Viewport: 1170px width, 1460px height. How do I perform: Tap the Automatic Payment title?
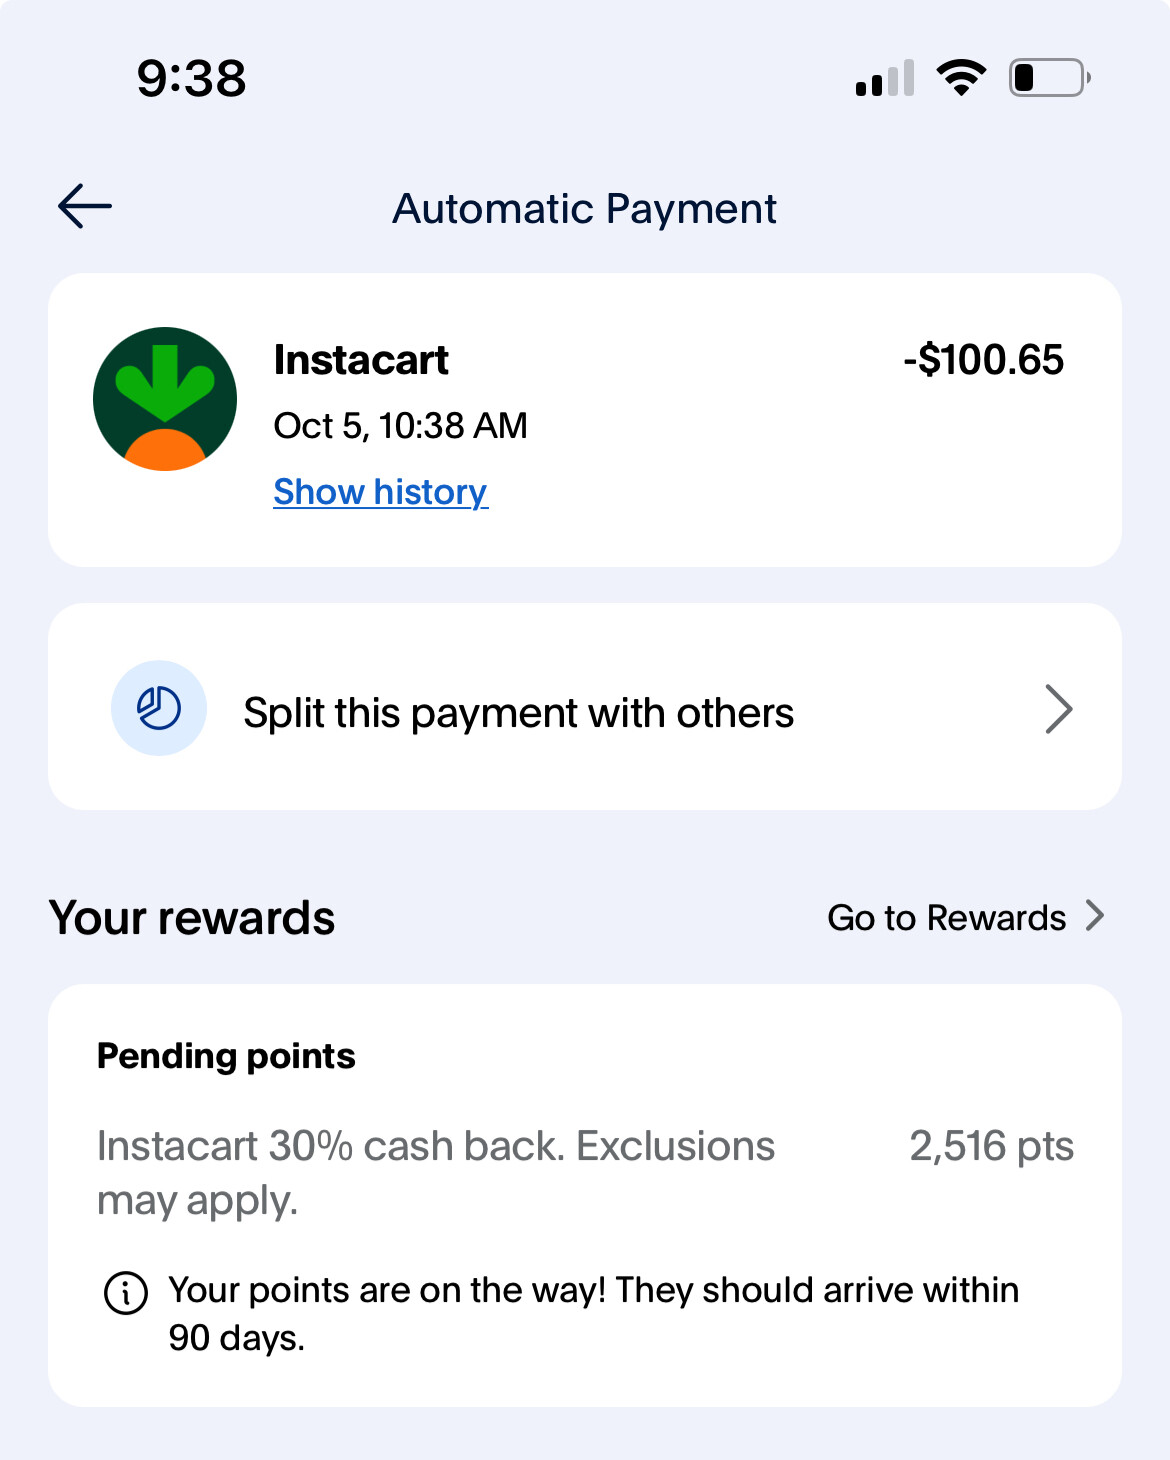coord(584,209)
